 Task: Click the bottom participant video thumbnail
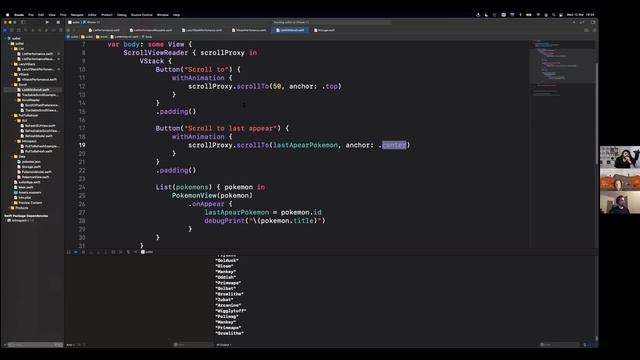(620, 203)
